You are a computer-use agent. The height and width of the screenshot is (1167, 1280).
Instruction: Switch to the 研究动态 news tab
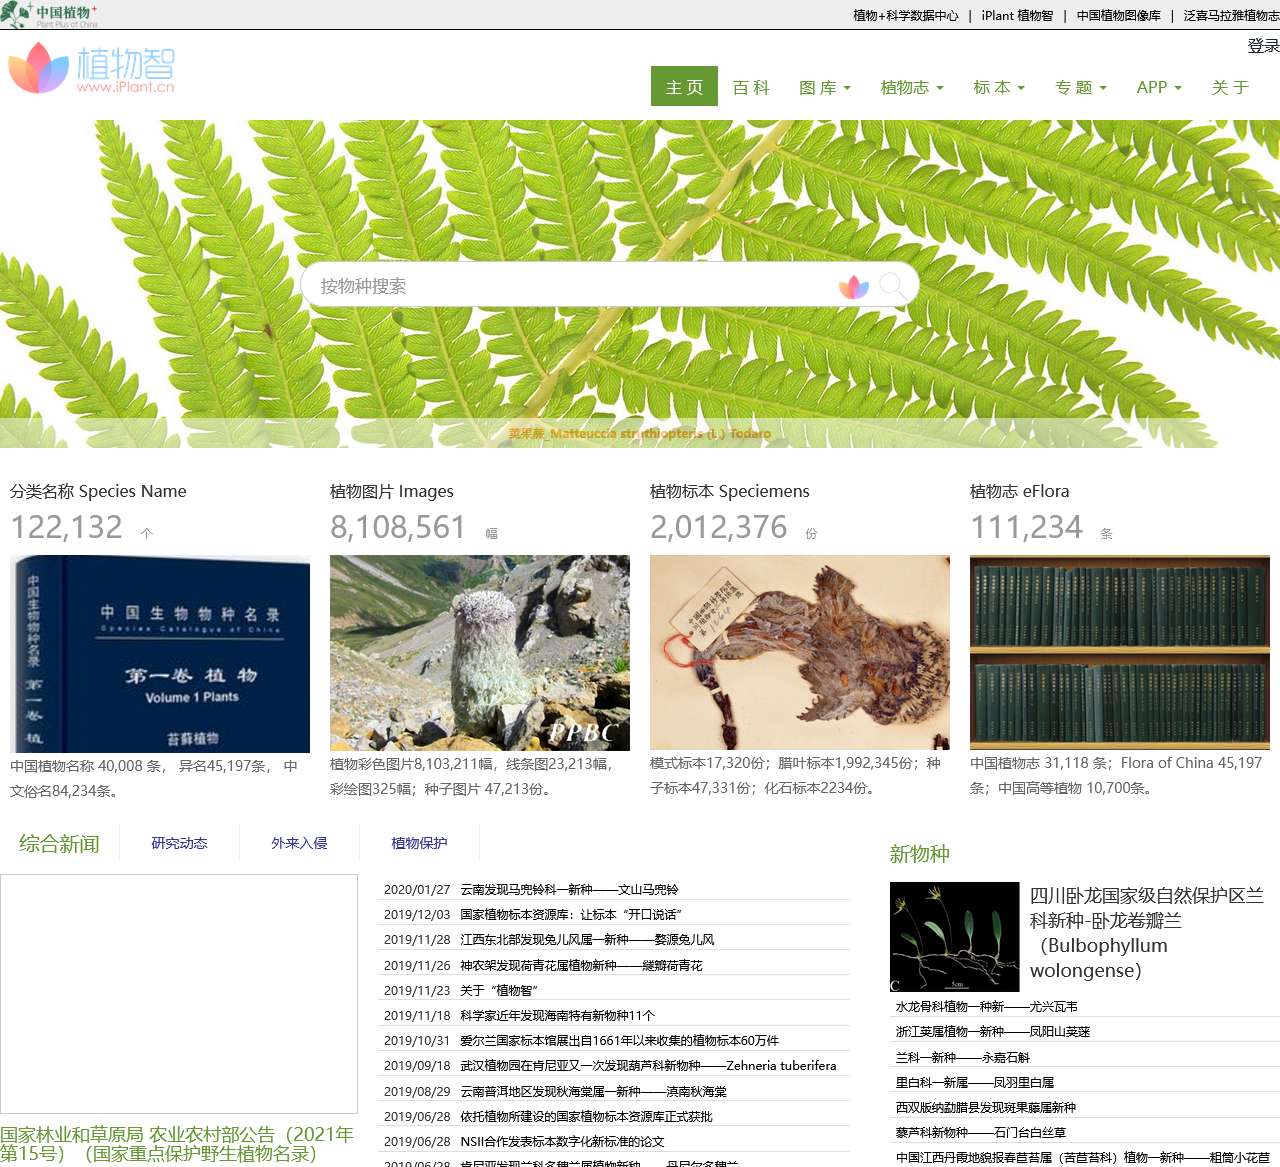178,843
